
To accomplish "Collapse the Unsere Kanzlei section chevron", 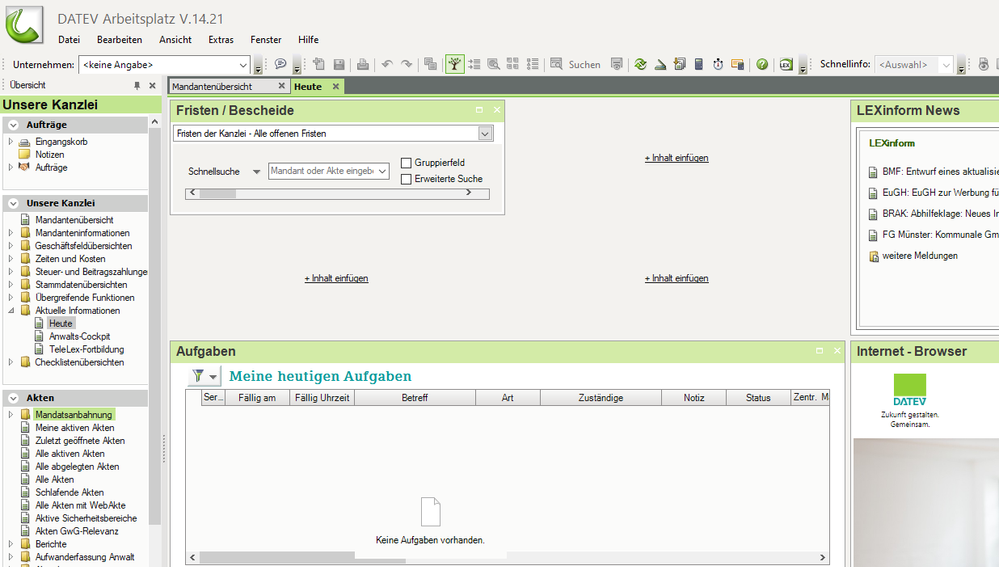I will click(13, 203).
